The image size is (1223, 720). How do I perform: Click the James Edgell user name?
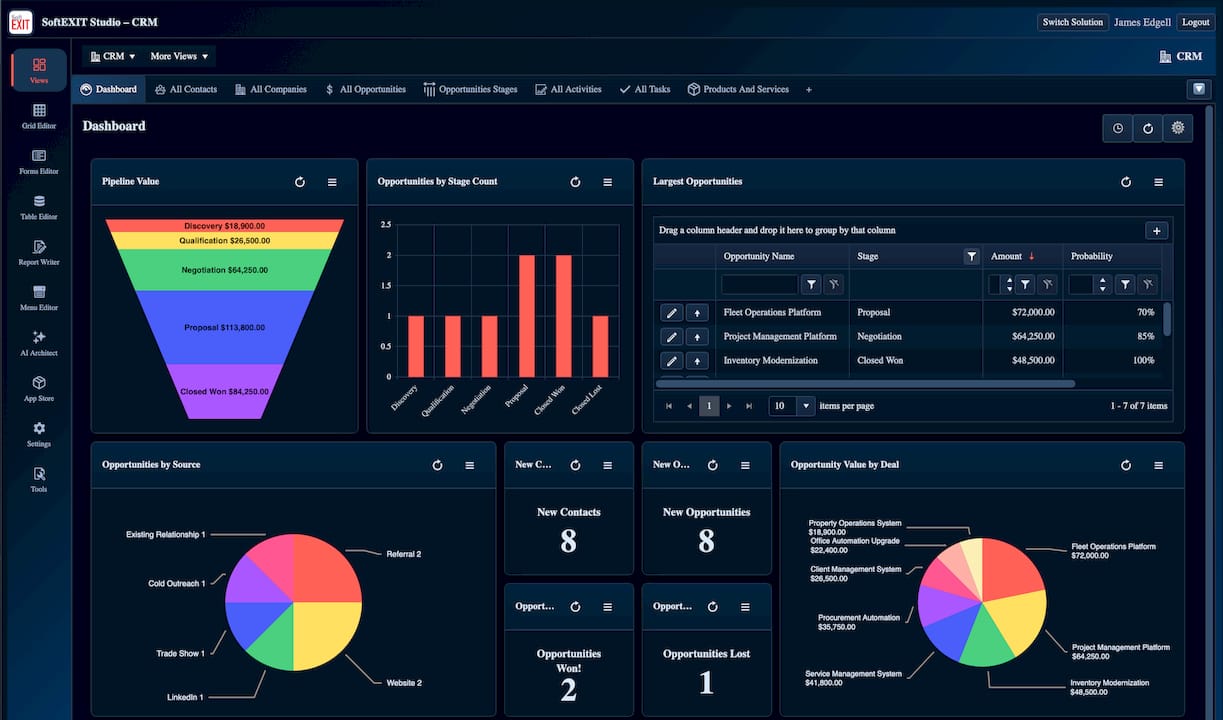(x=1142, y=22)
